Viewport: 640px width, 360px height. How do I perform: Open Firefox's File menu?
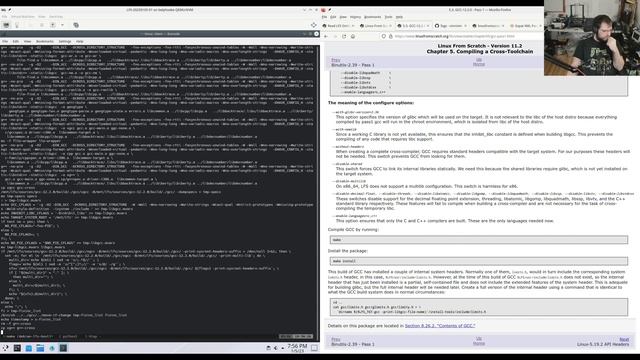coord(324,17)
